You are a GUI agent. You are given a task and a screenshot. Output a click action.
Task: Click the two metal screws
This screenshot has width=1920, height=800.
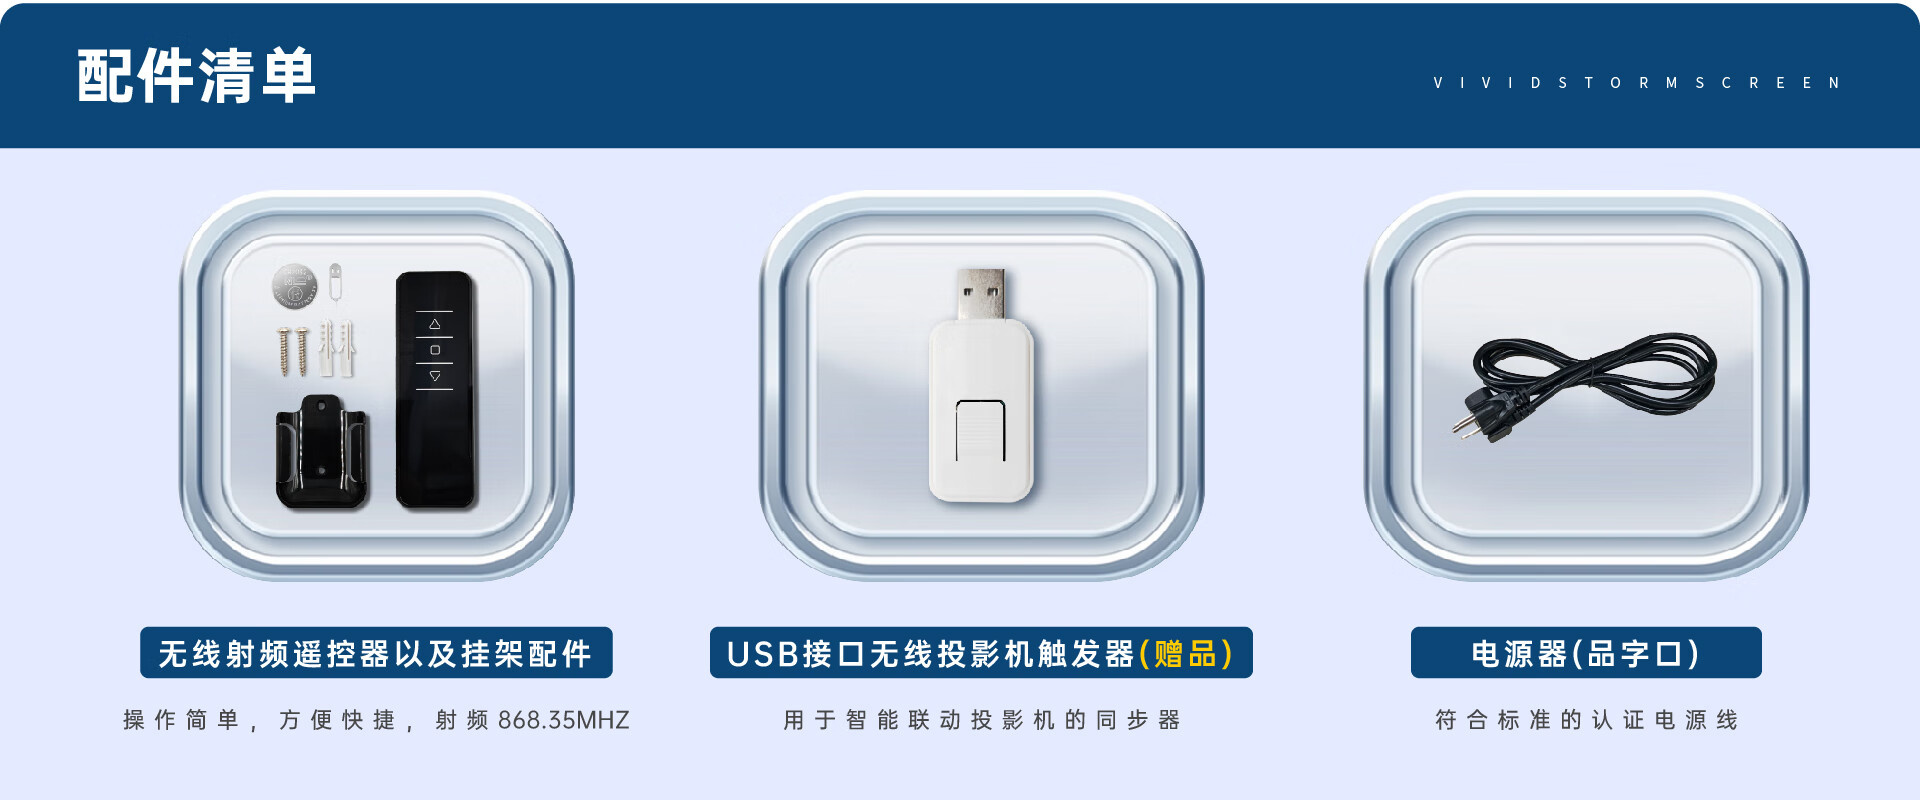(x=293, y=351)
